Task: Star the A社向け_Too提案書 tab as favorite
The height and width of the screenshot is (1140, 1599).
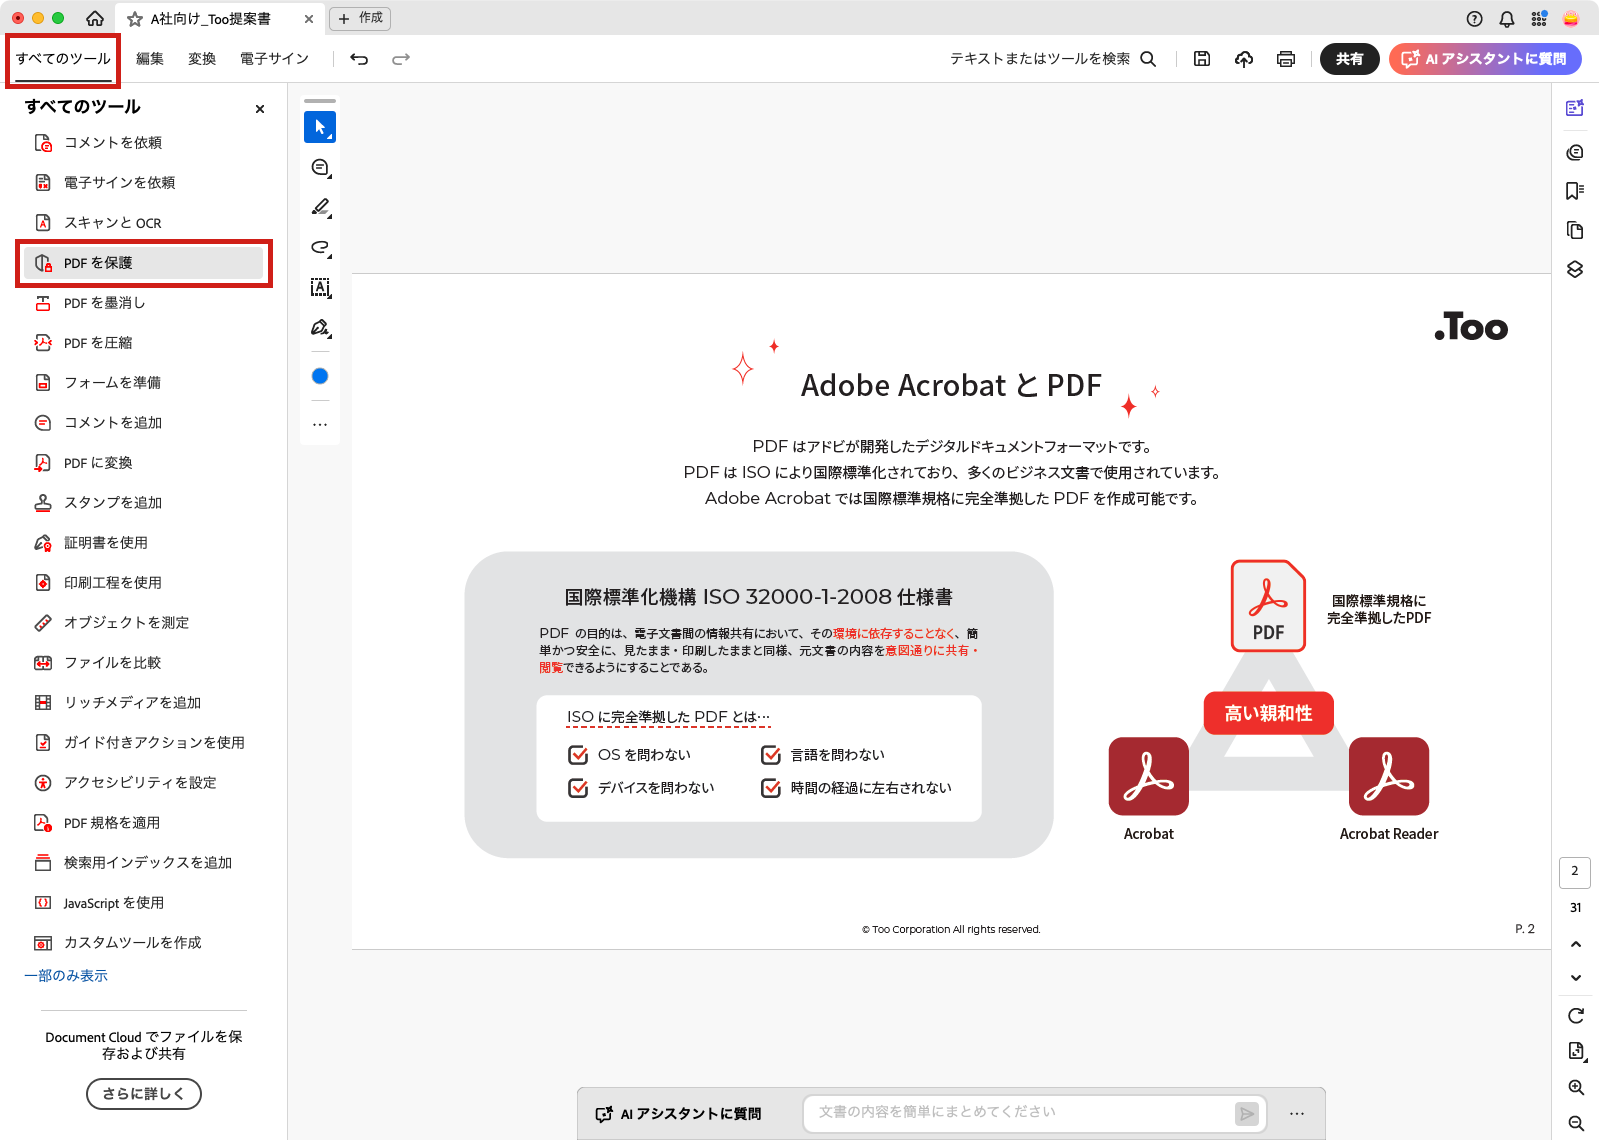Action: point(135,19)
